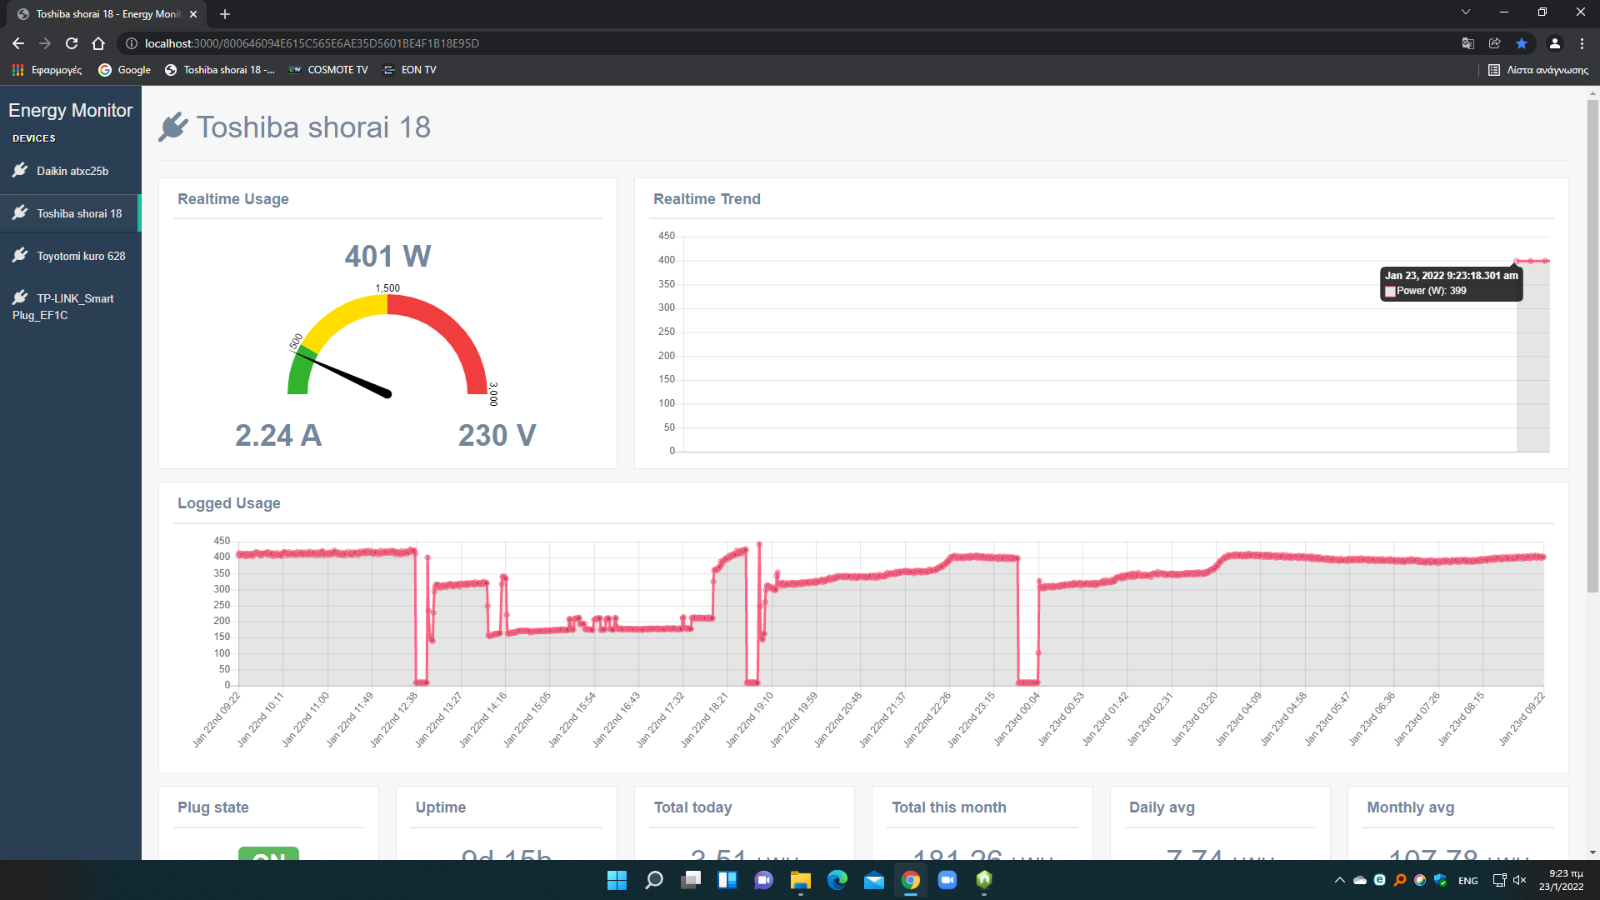
Task: Open the Chrome three-dot menu
Action: tap(1582, 43)
